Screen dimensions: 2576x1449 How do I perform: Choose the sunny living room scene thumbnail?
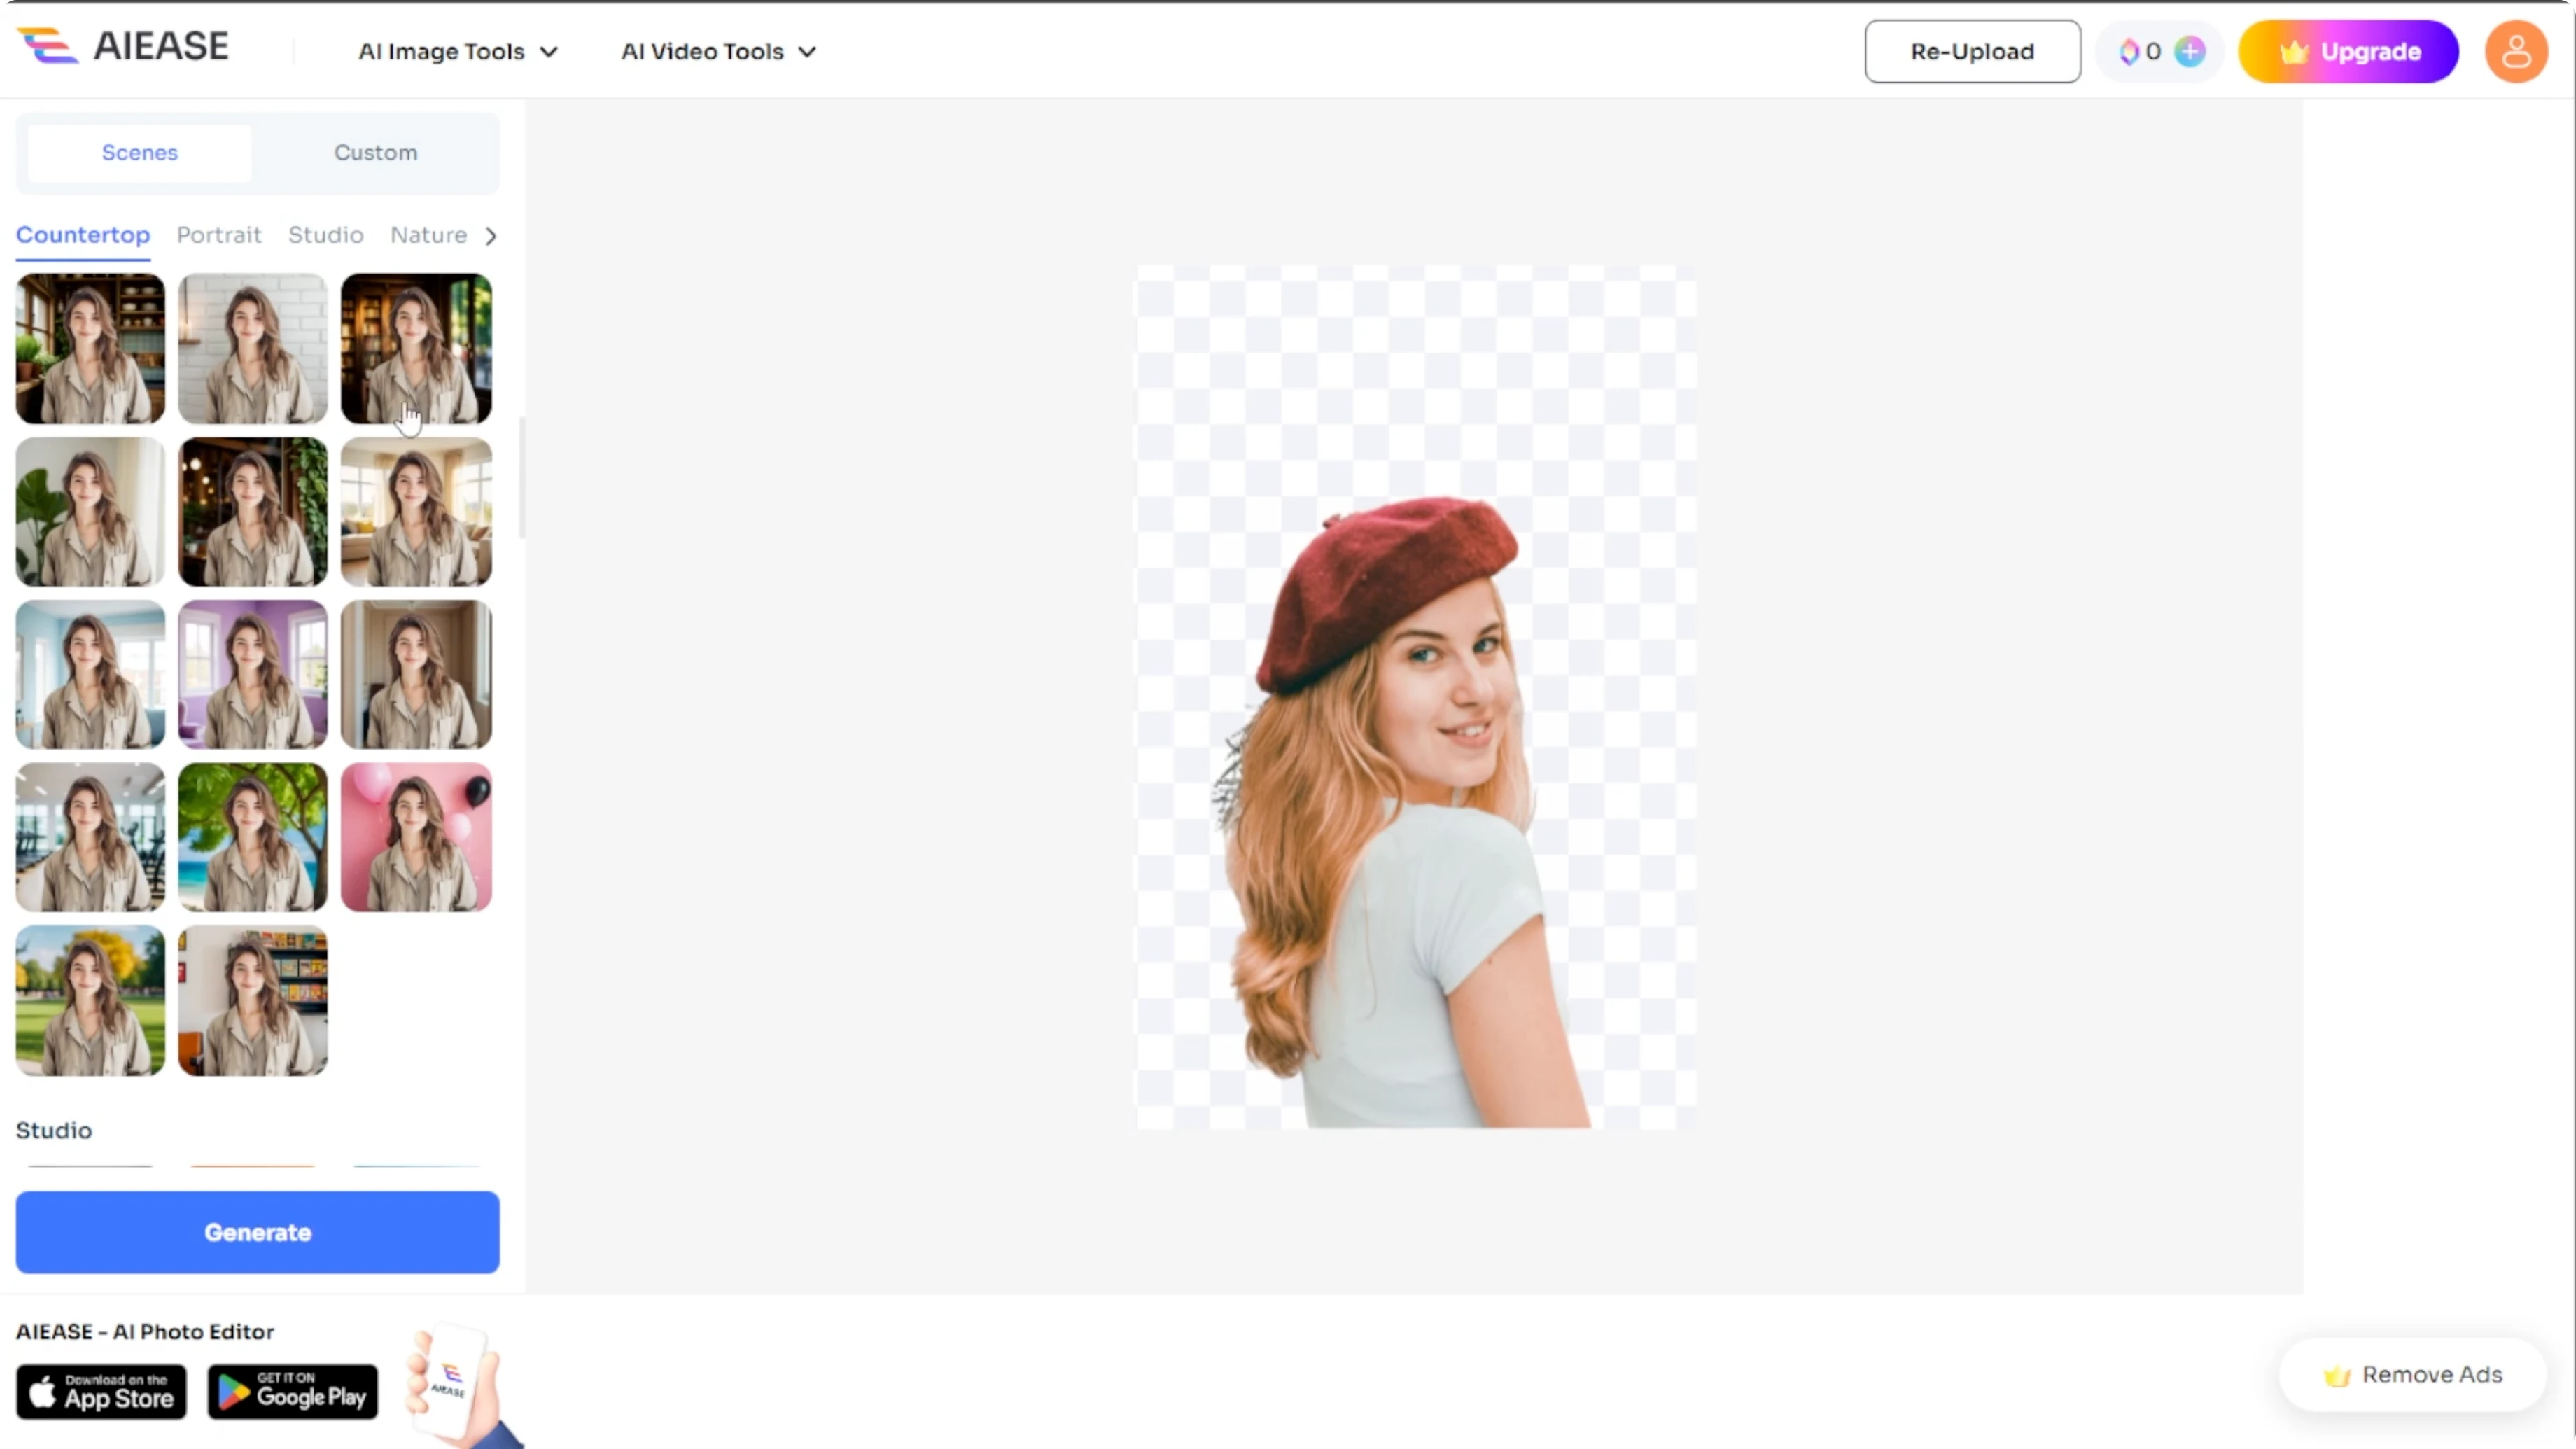[x=416, y=511]
